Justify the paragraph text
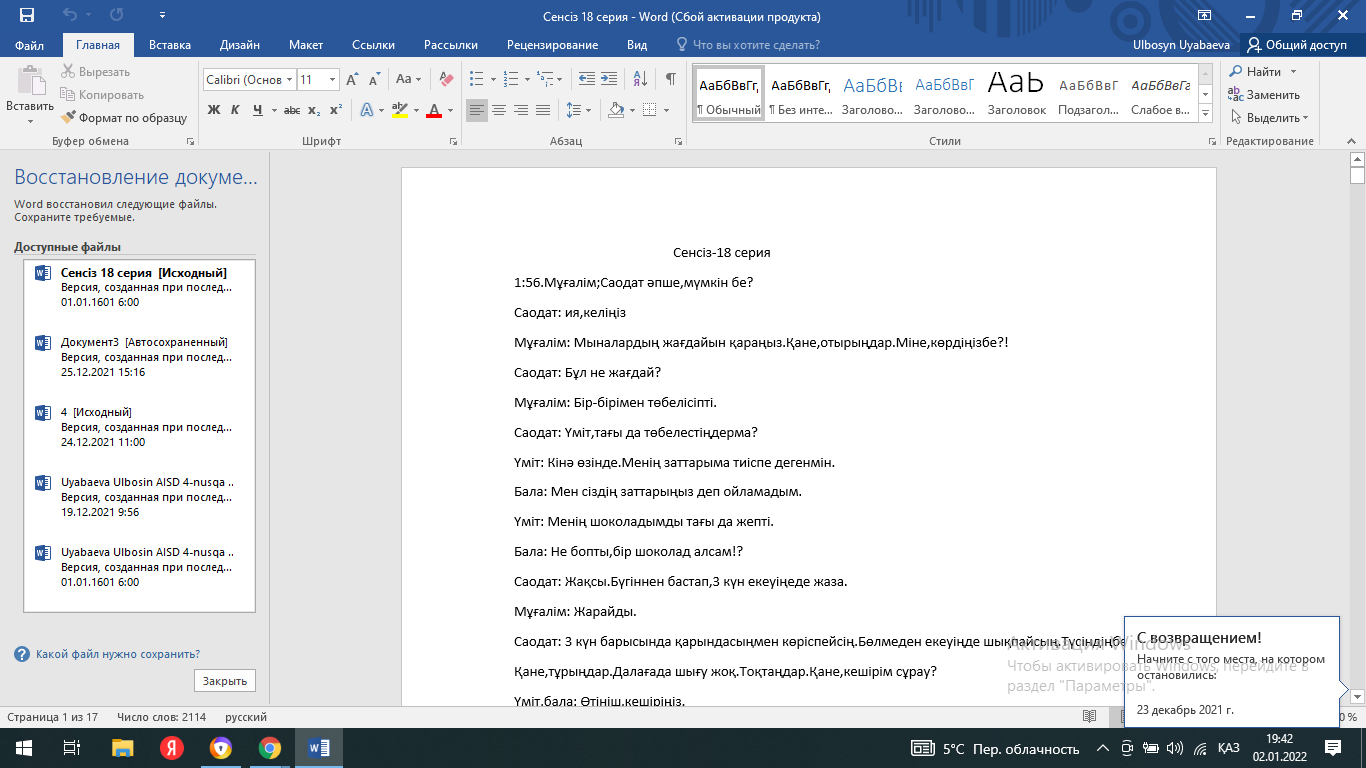The image size is (1366, 768). [x=543, y=110]
